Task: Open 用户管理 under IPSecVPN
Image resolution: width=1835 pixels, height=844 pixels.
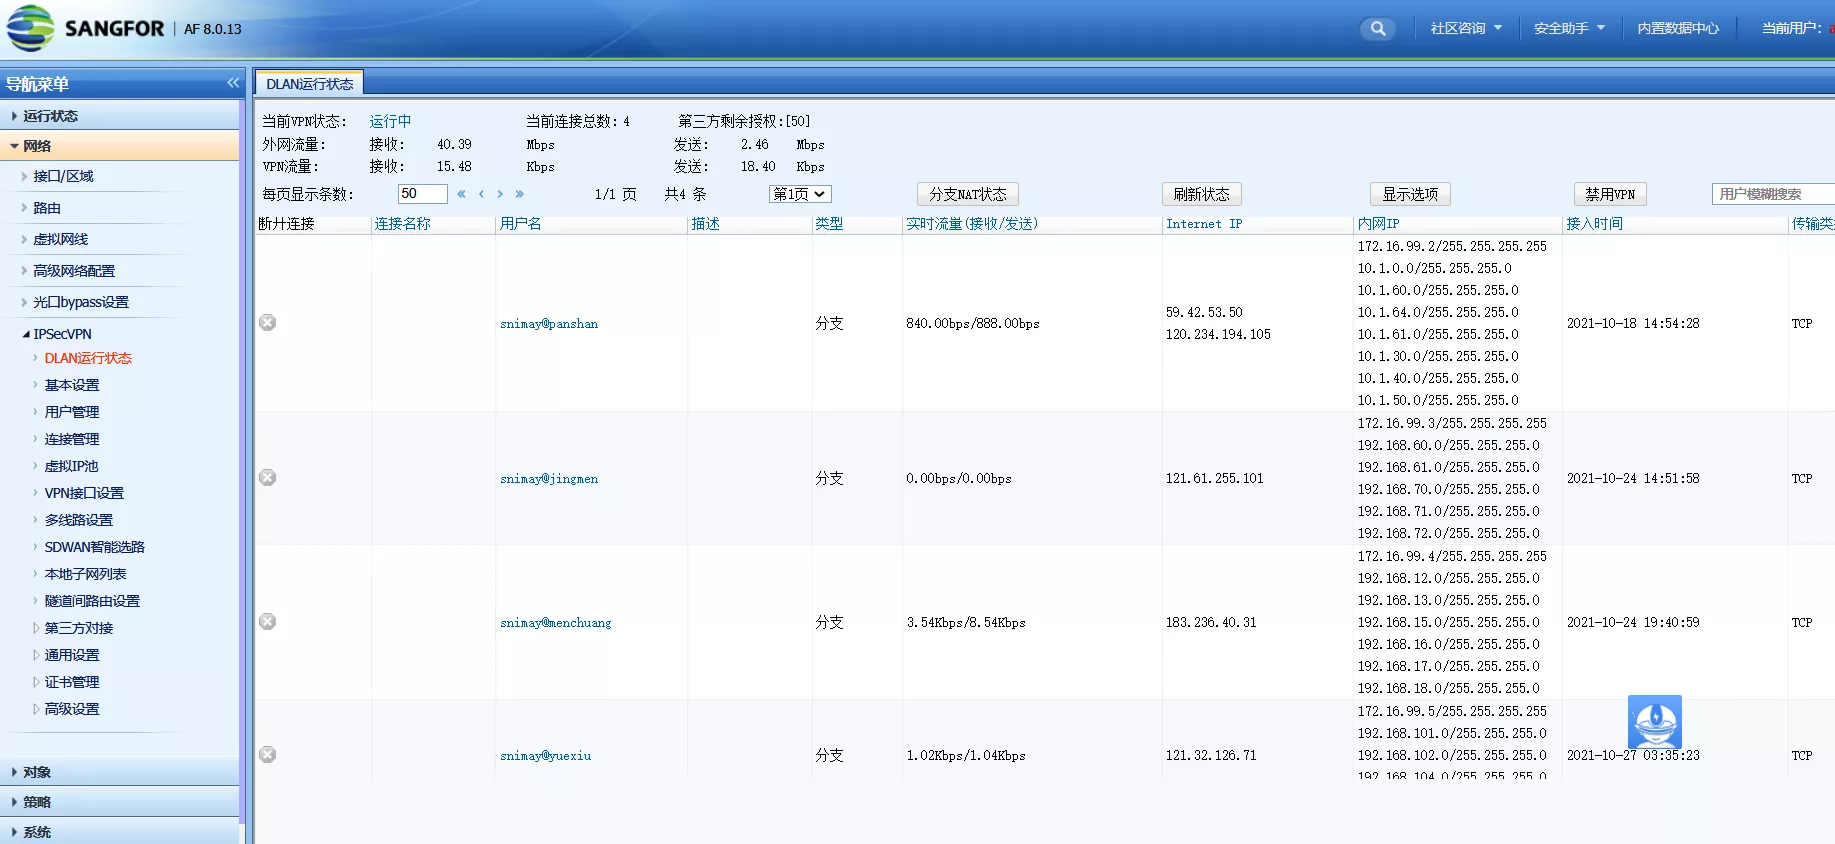Action: point(72,412)
